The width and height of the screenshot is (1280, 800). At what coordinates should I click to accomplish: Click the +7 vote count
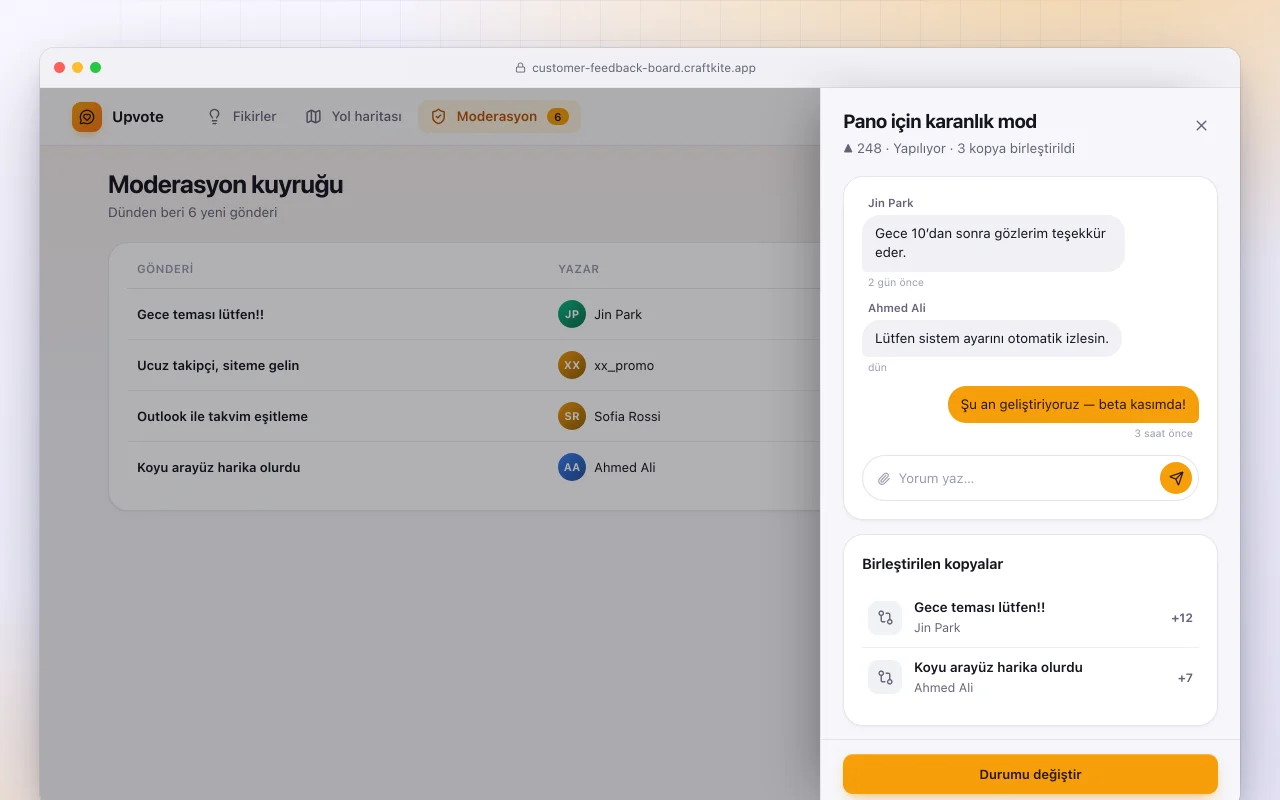point(1185,678)
